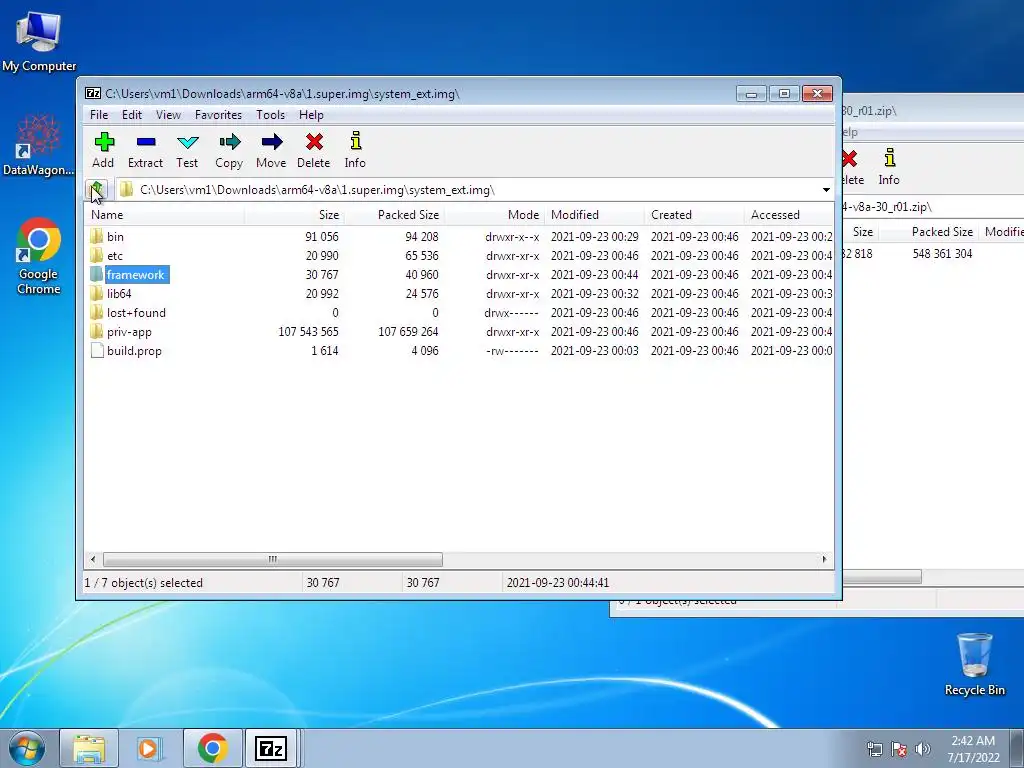Sort by the Accessed column header
Viewport: 1024px width, 768px height.
(x=789, y=215)
